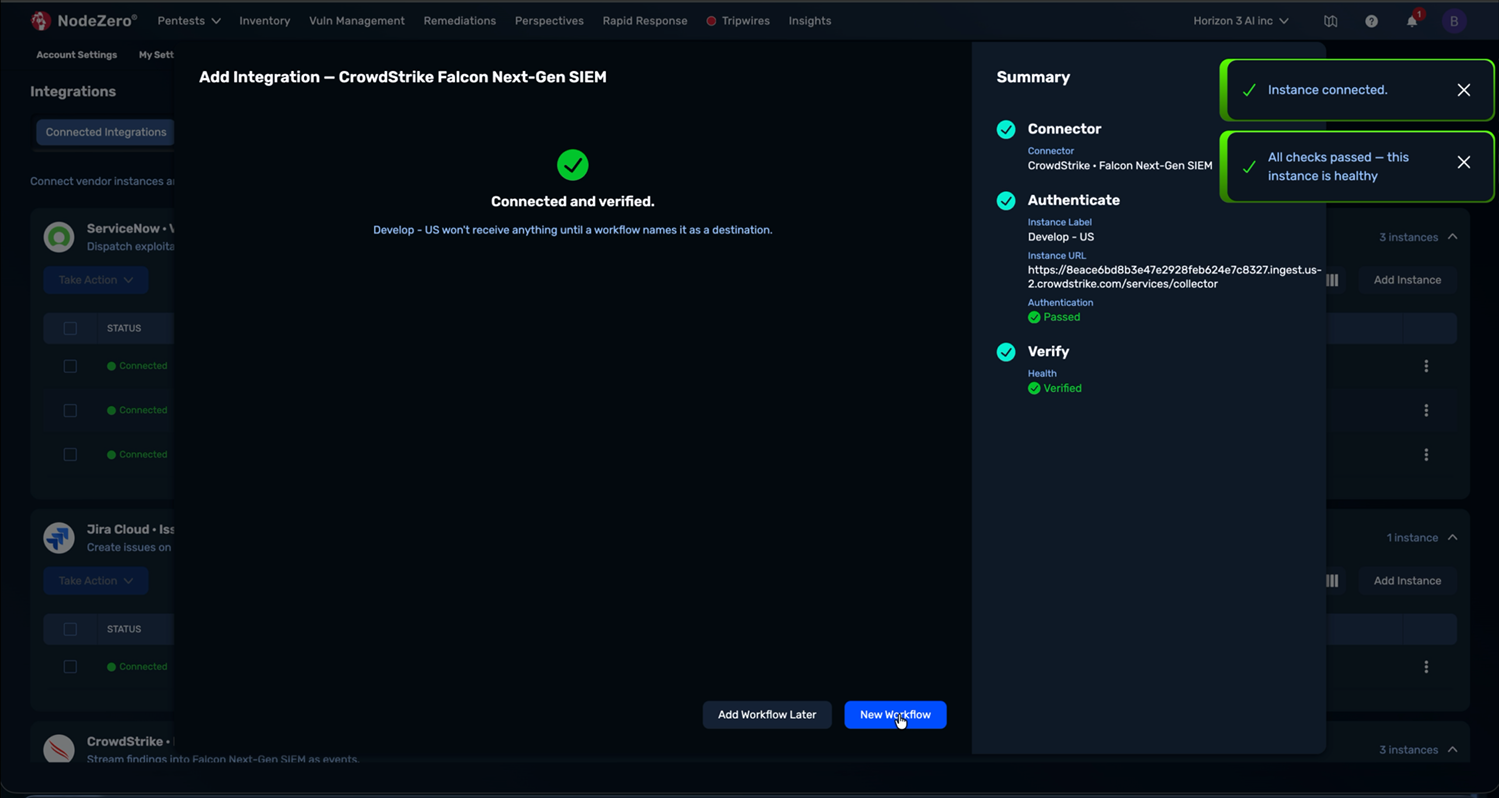
Task: Open the Pentests dropdown menu
Action: [x=188, y=21]
